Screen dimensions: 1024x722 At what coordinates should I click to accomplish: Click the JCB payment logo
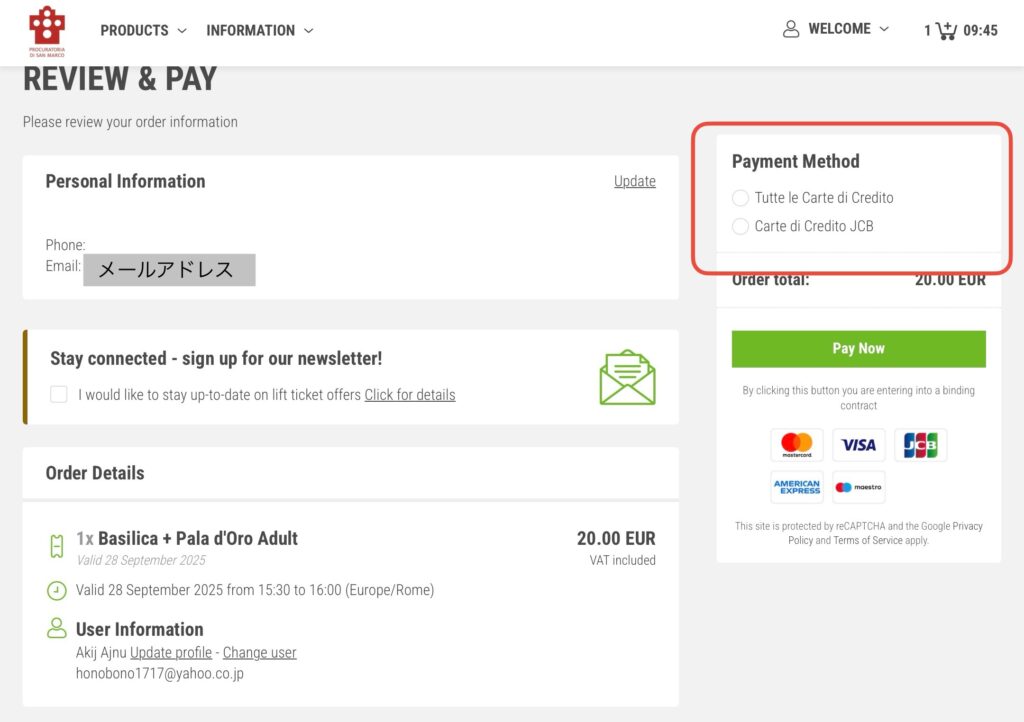(920, 445)
